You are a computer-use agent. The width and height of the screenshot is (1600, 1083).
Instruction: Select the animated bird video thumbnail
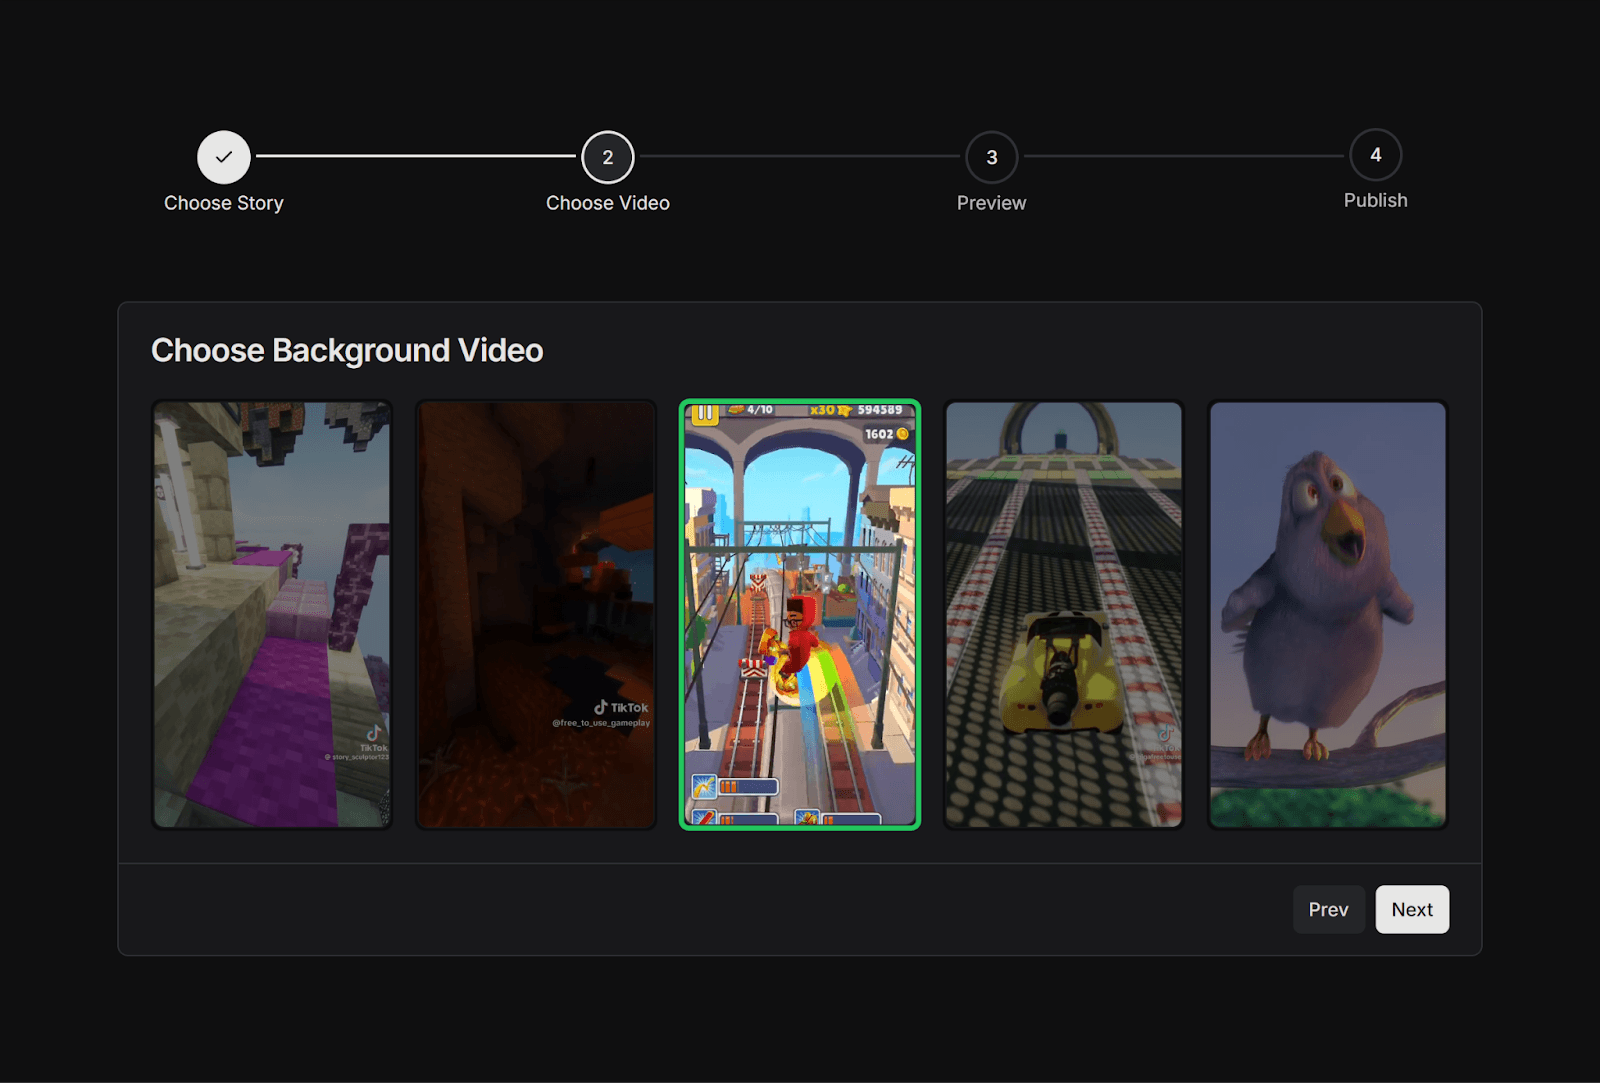tap(1327, 613)
